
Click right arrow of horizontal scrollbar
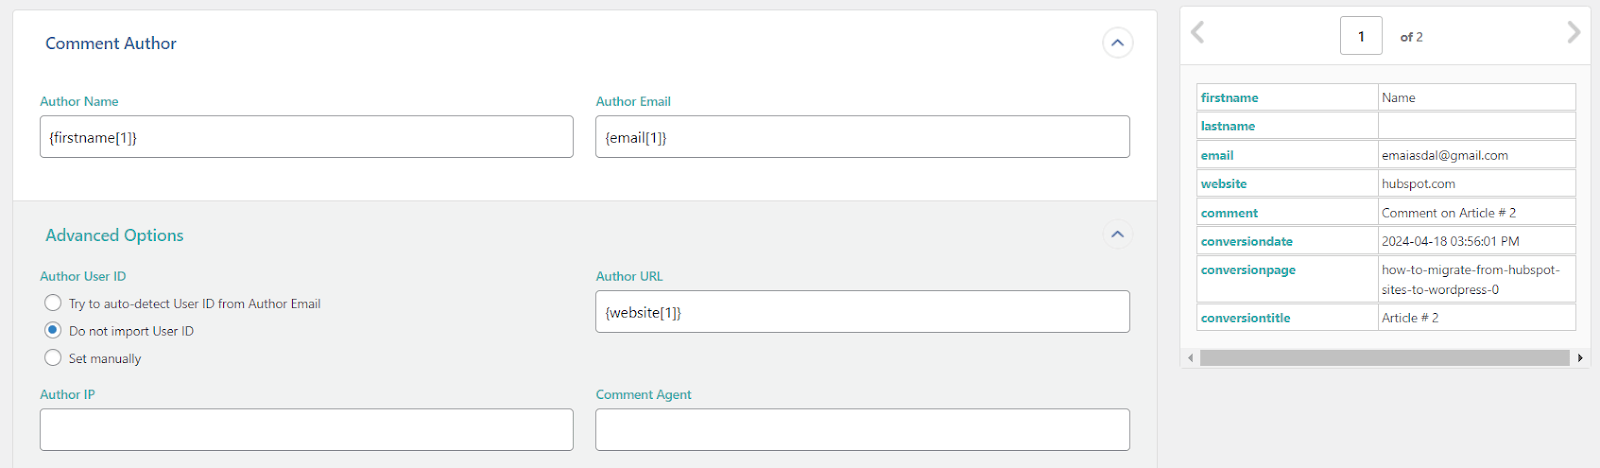[1580, 358]
